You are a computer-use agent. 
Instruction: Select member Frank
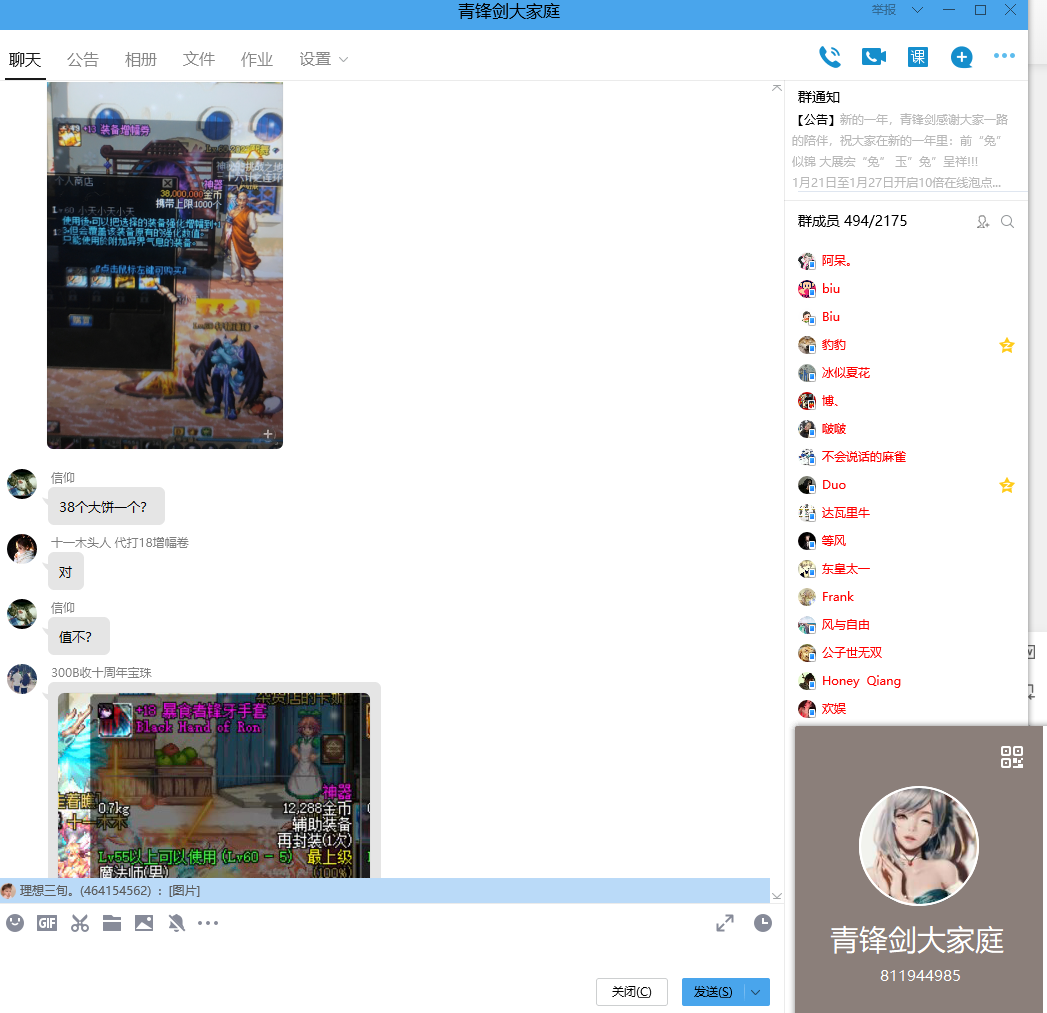coord(837,598)
